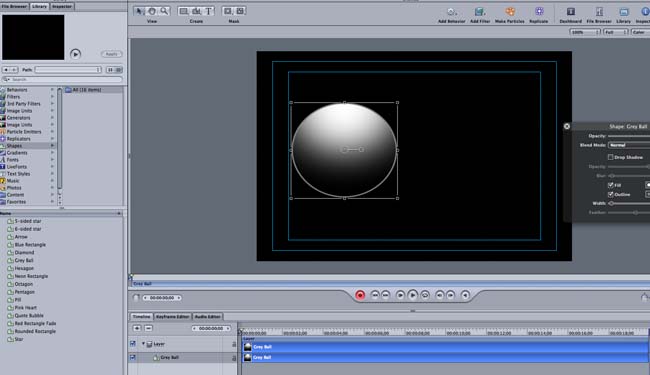Adjust the top Opacity slider in dashboard
The image size is (650, 375).
628,136
